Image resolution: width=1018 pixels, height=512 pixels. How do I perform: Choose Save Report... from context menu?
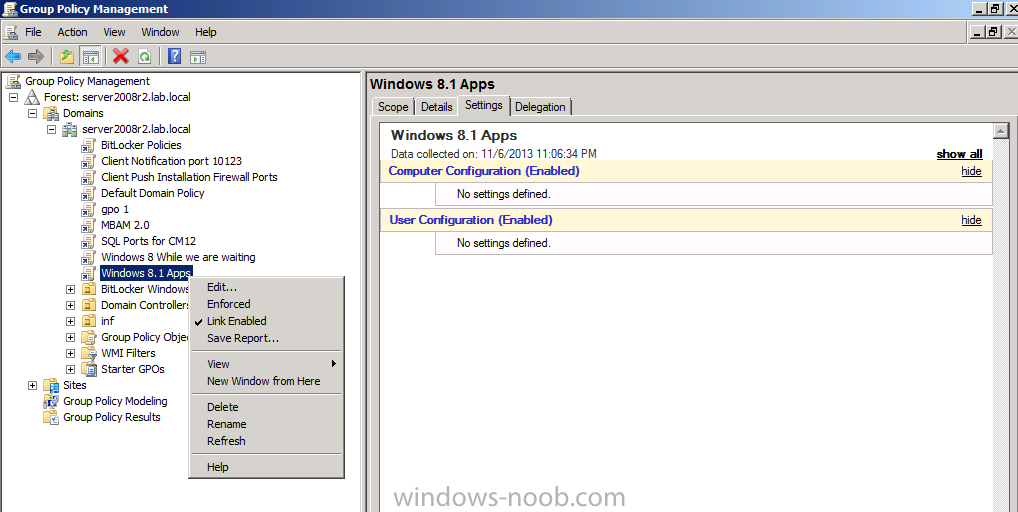point(266,338)
